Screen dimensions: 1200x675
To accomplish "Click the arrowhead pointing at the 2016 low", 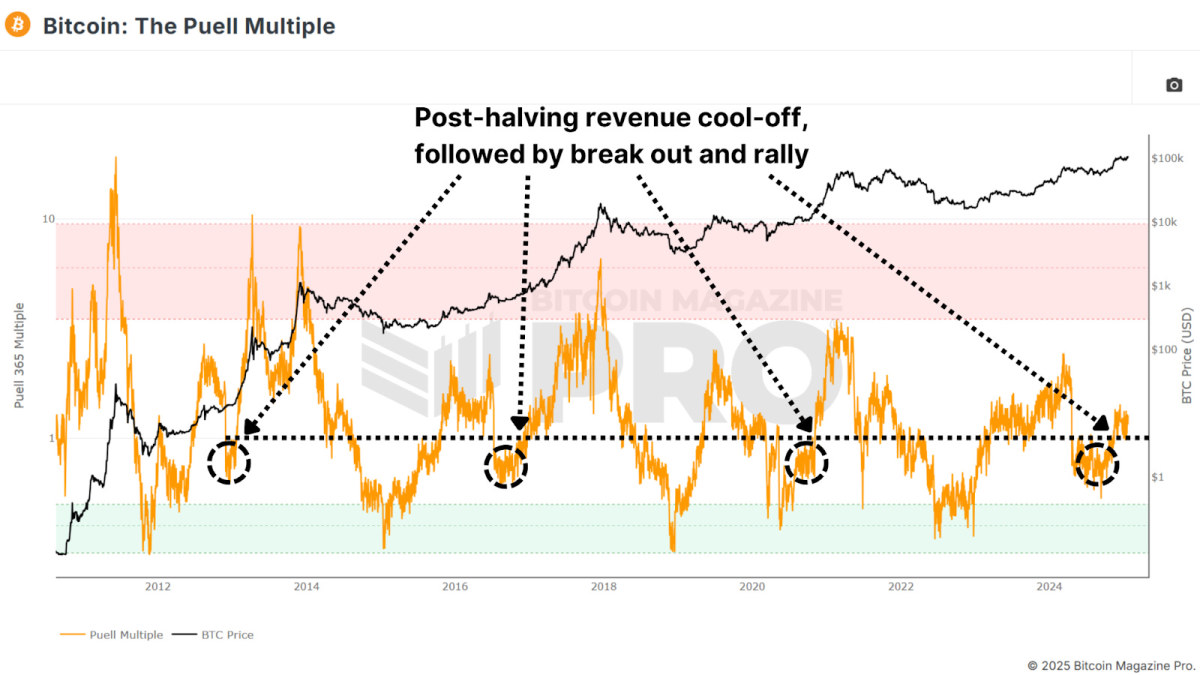I will pos(519,424).
